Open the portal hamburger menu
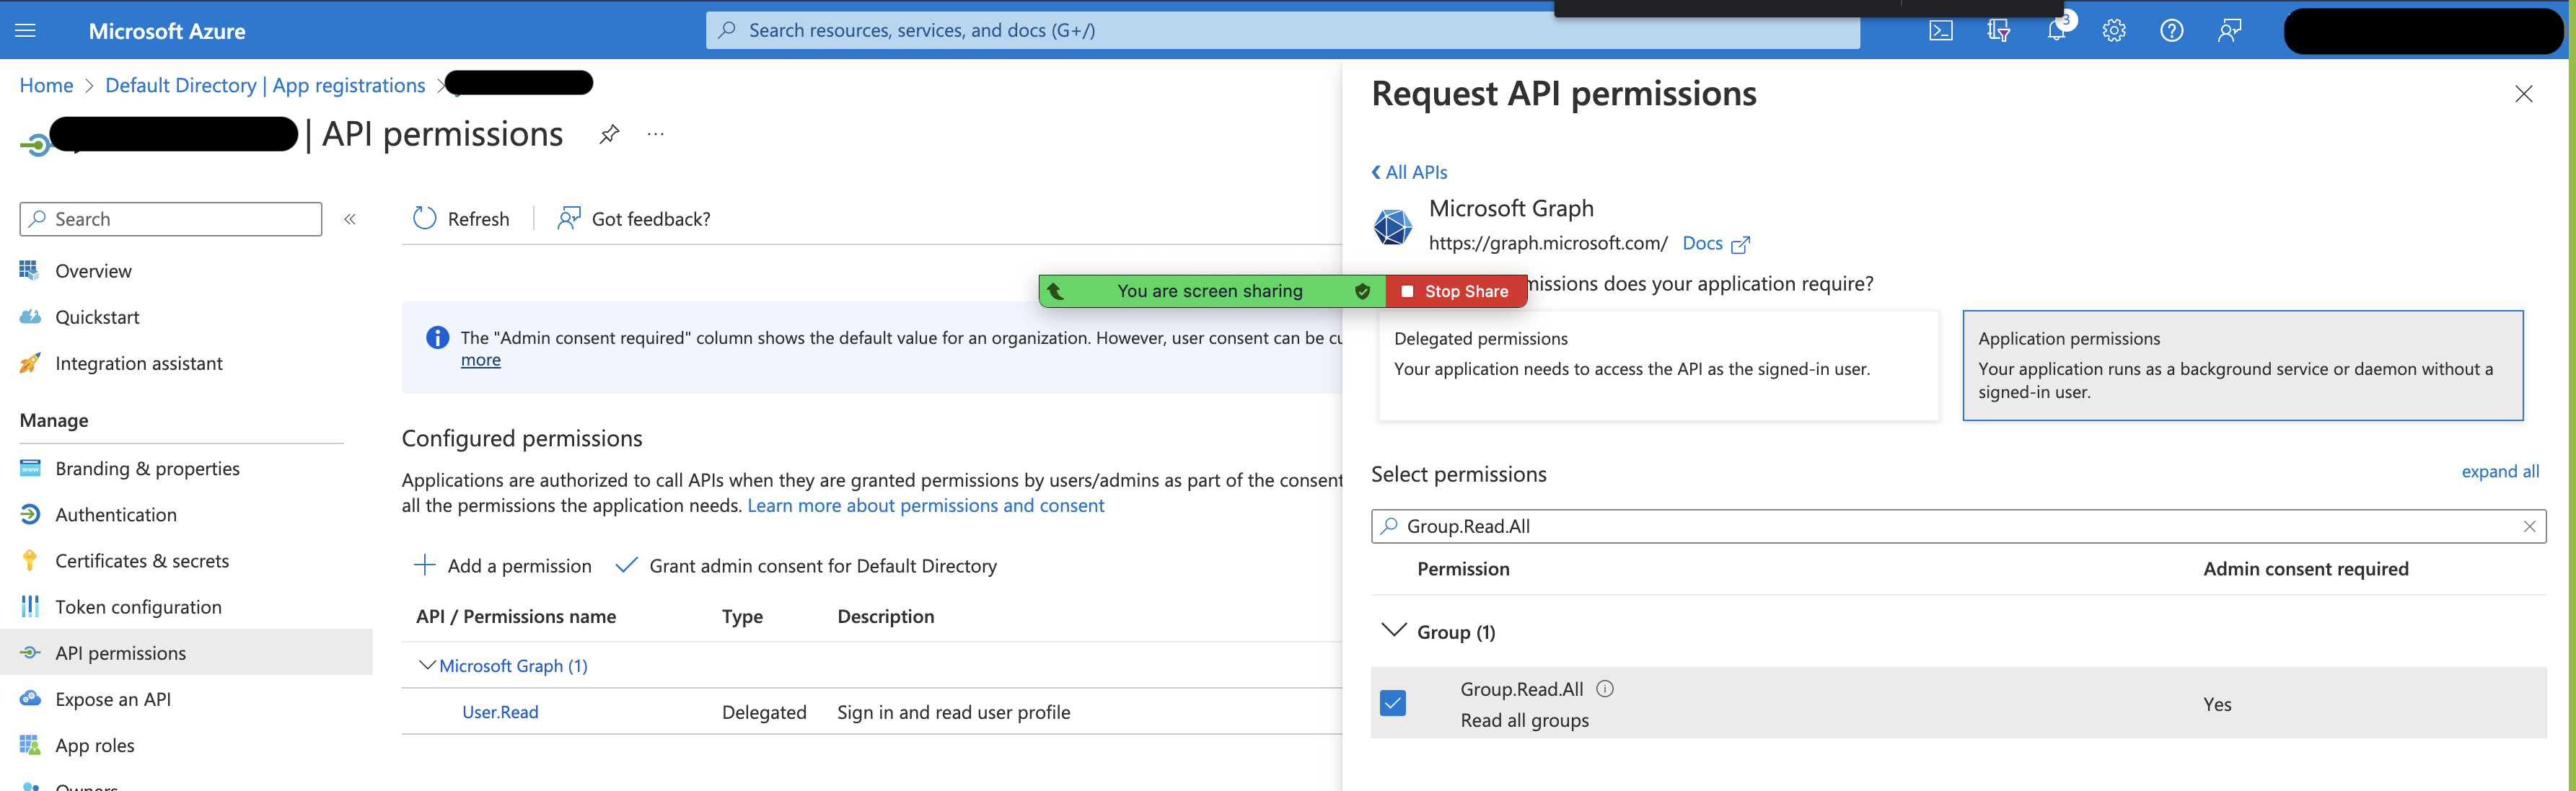This screenshot has height=791, width=2576. (26, 31)
